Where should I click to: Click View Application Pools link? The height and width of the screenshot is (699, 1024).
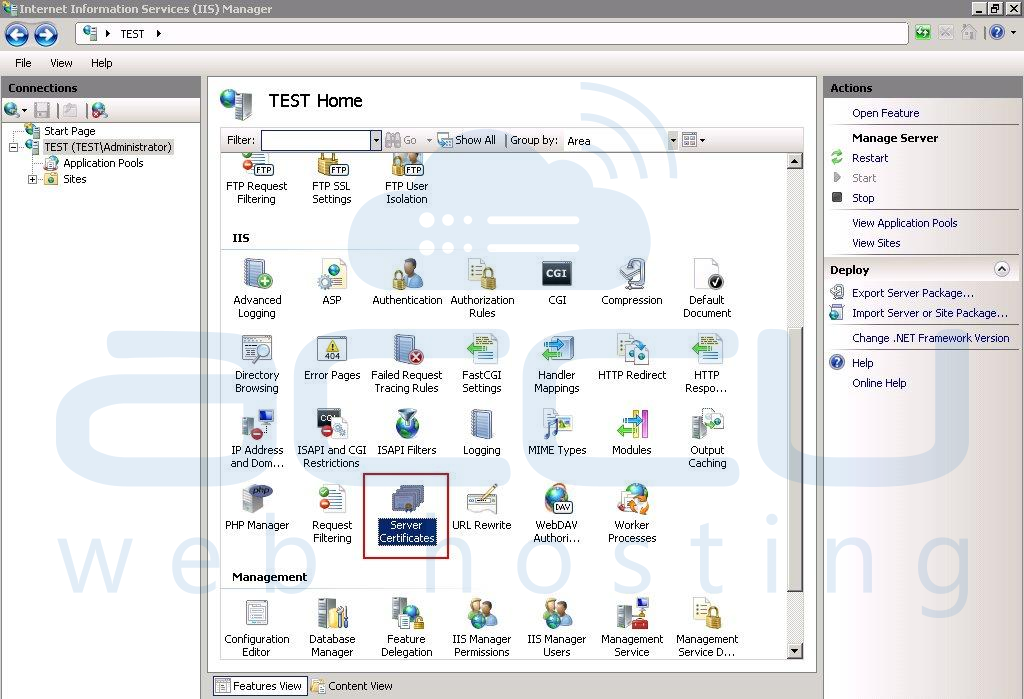904,223
